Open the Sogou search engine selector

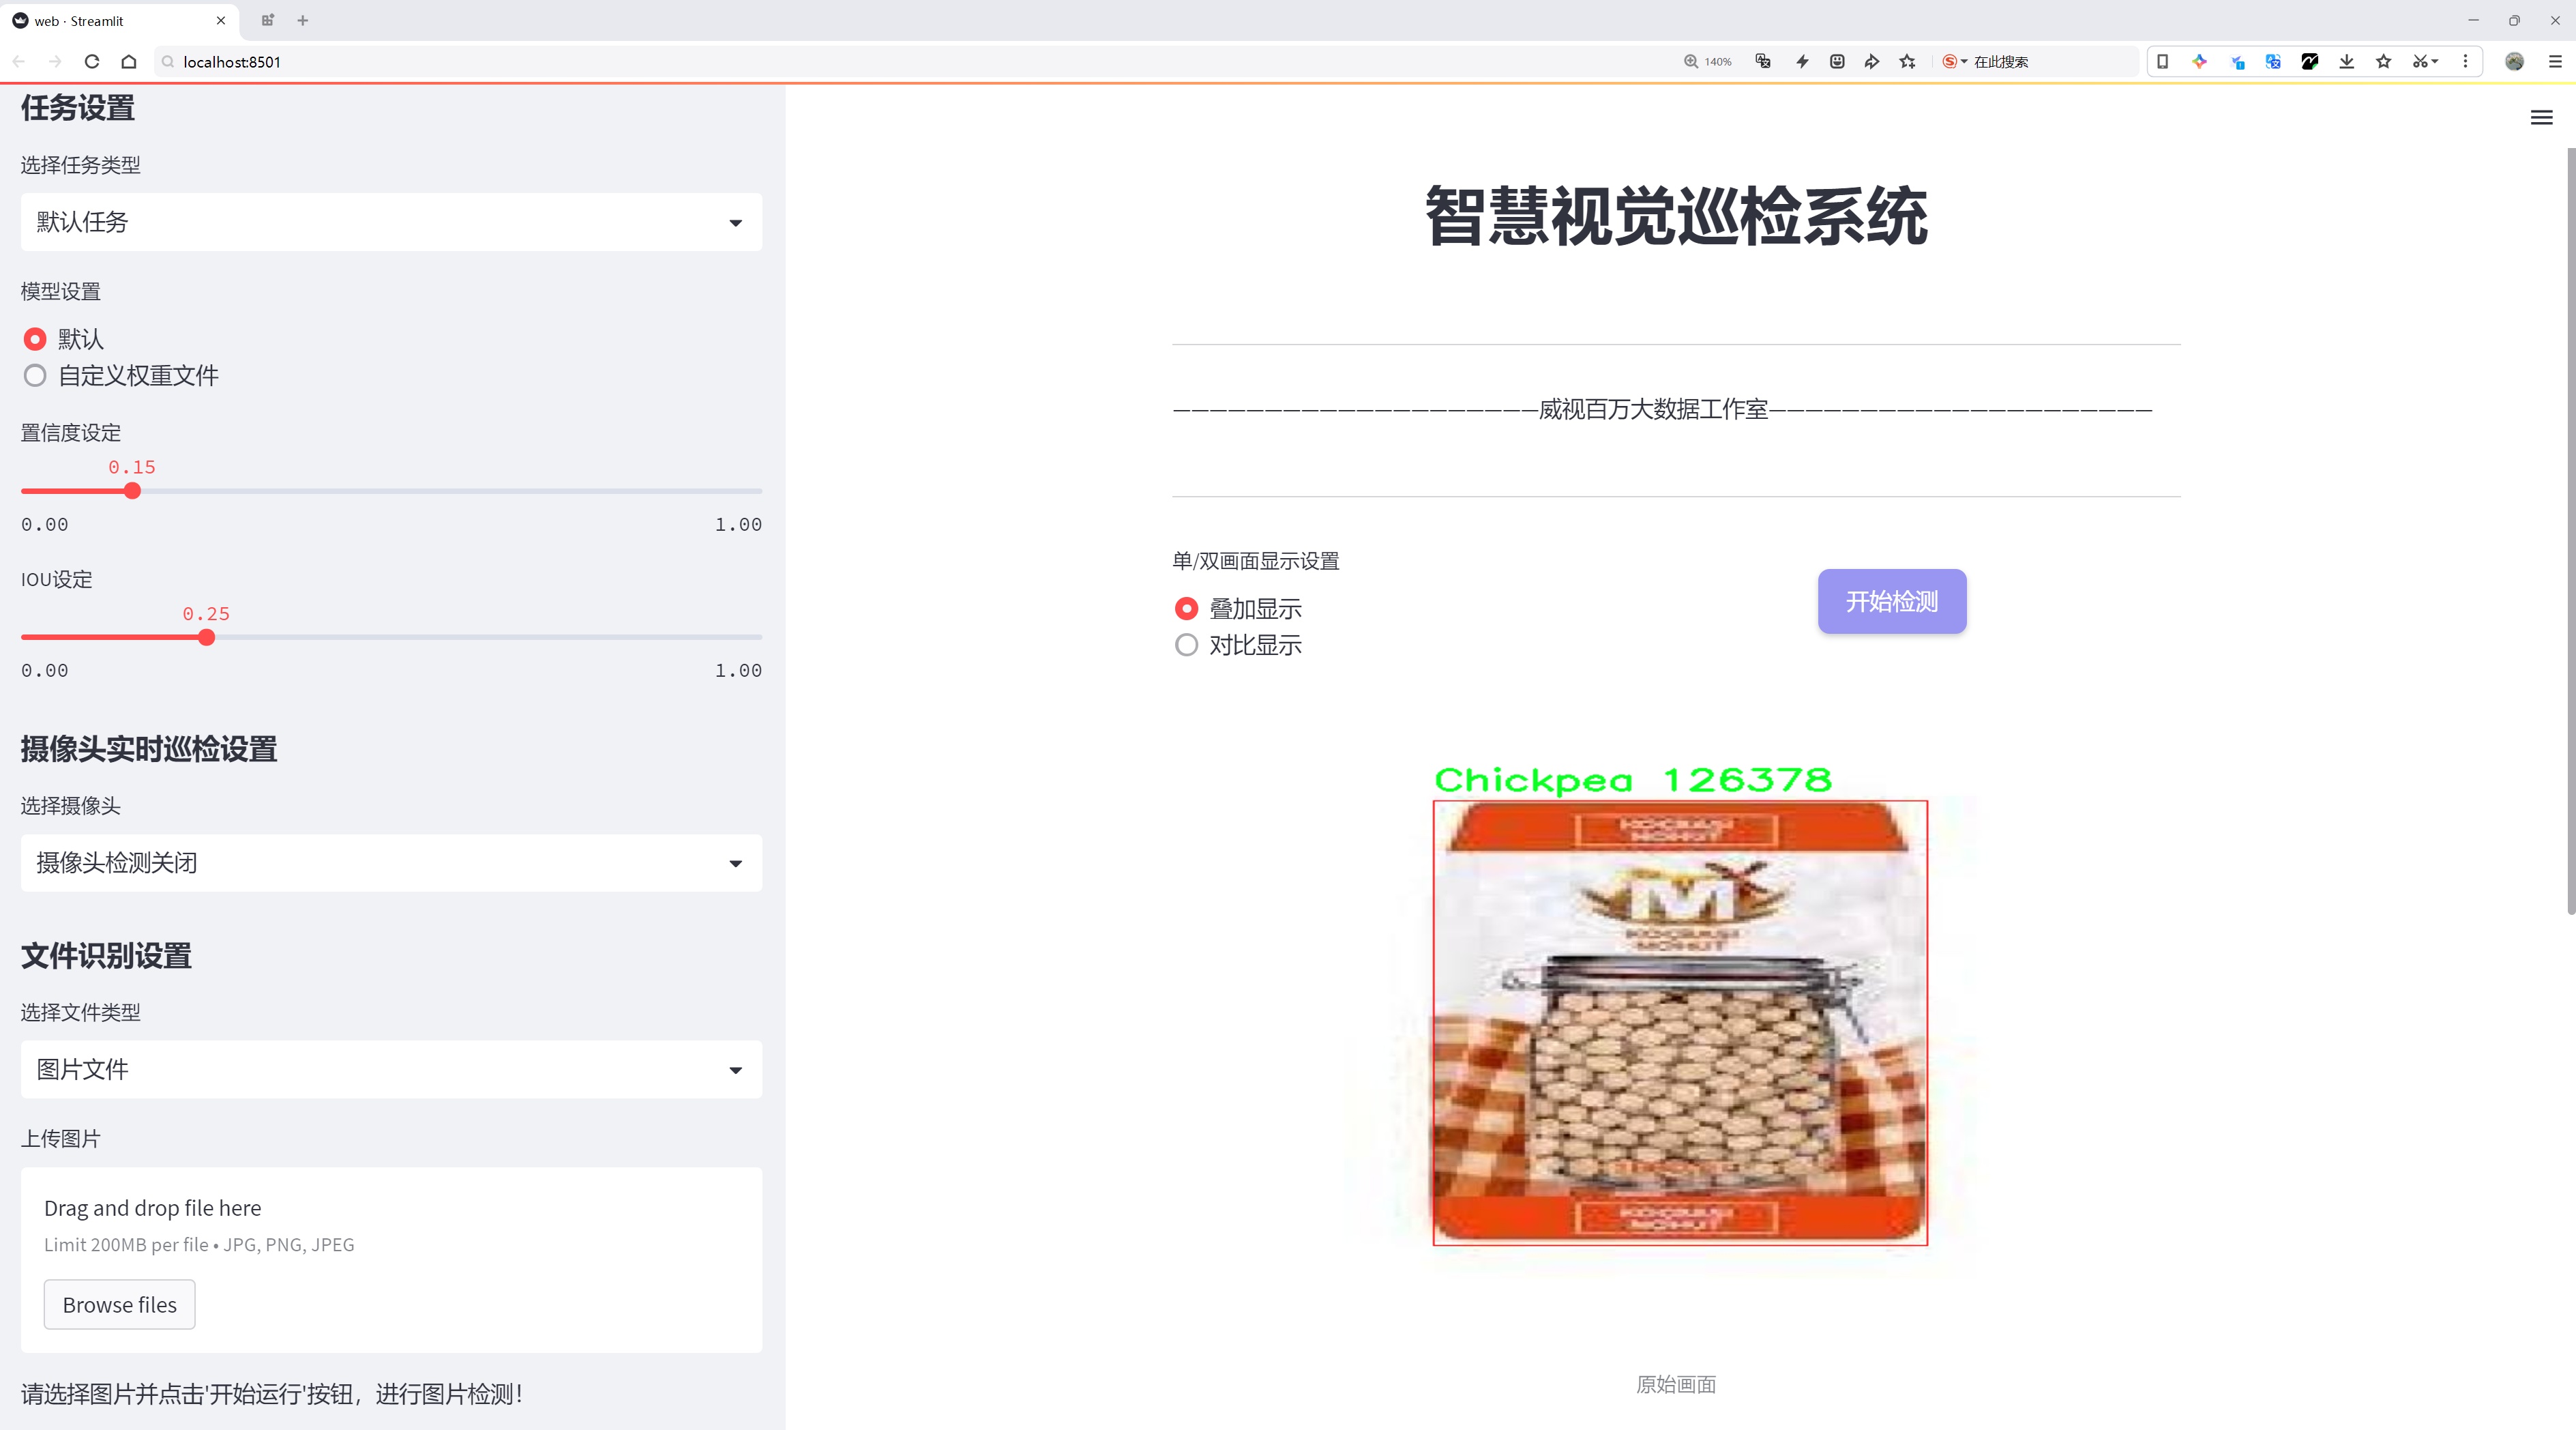coord(1954,62)
